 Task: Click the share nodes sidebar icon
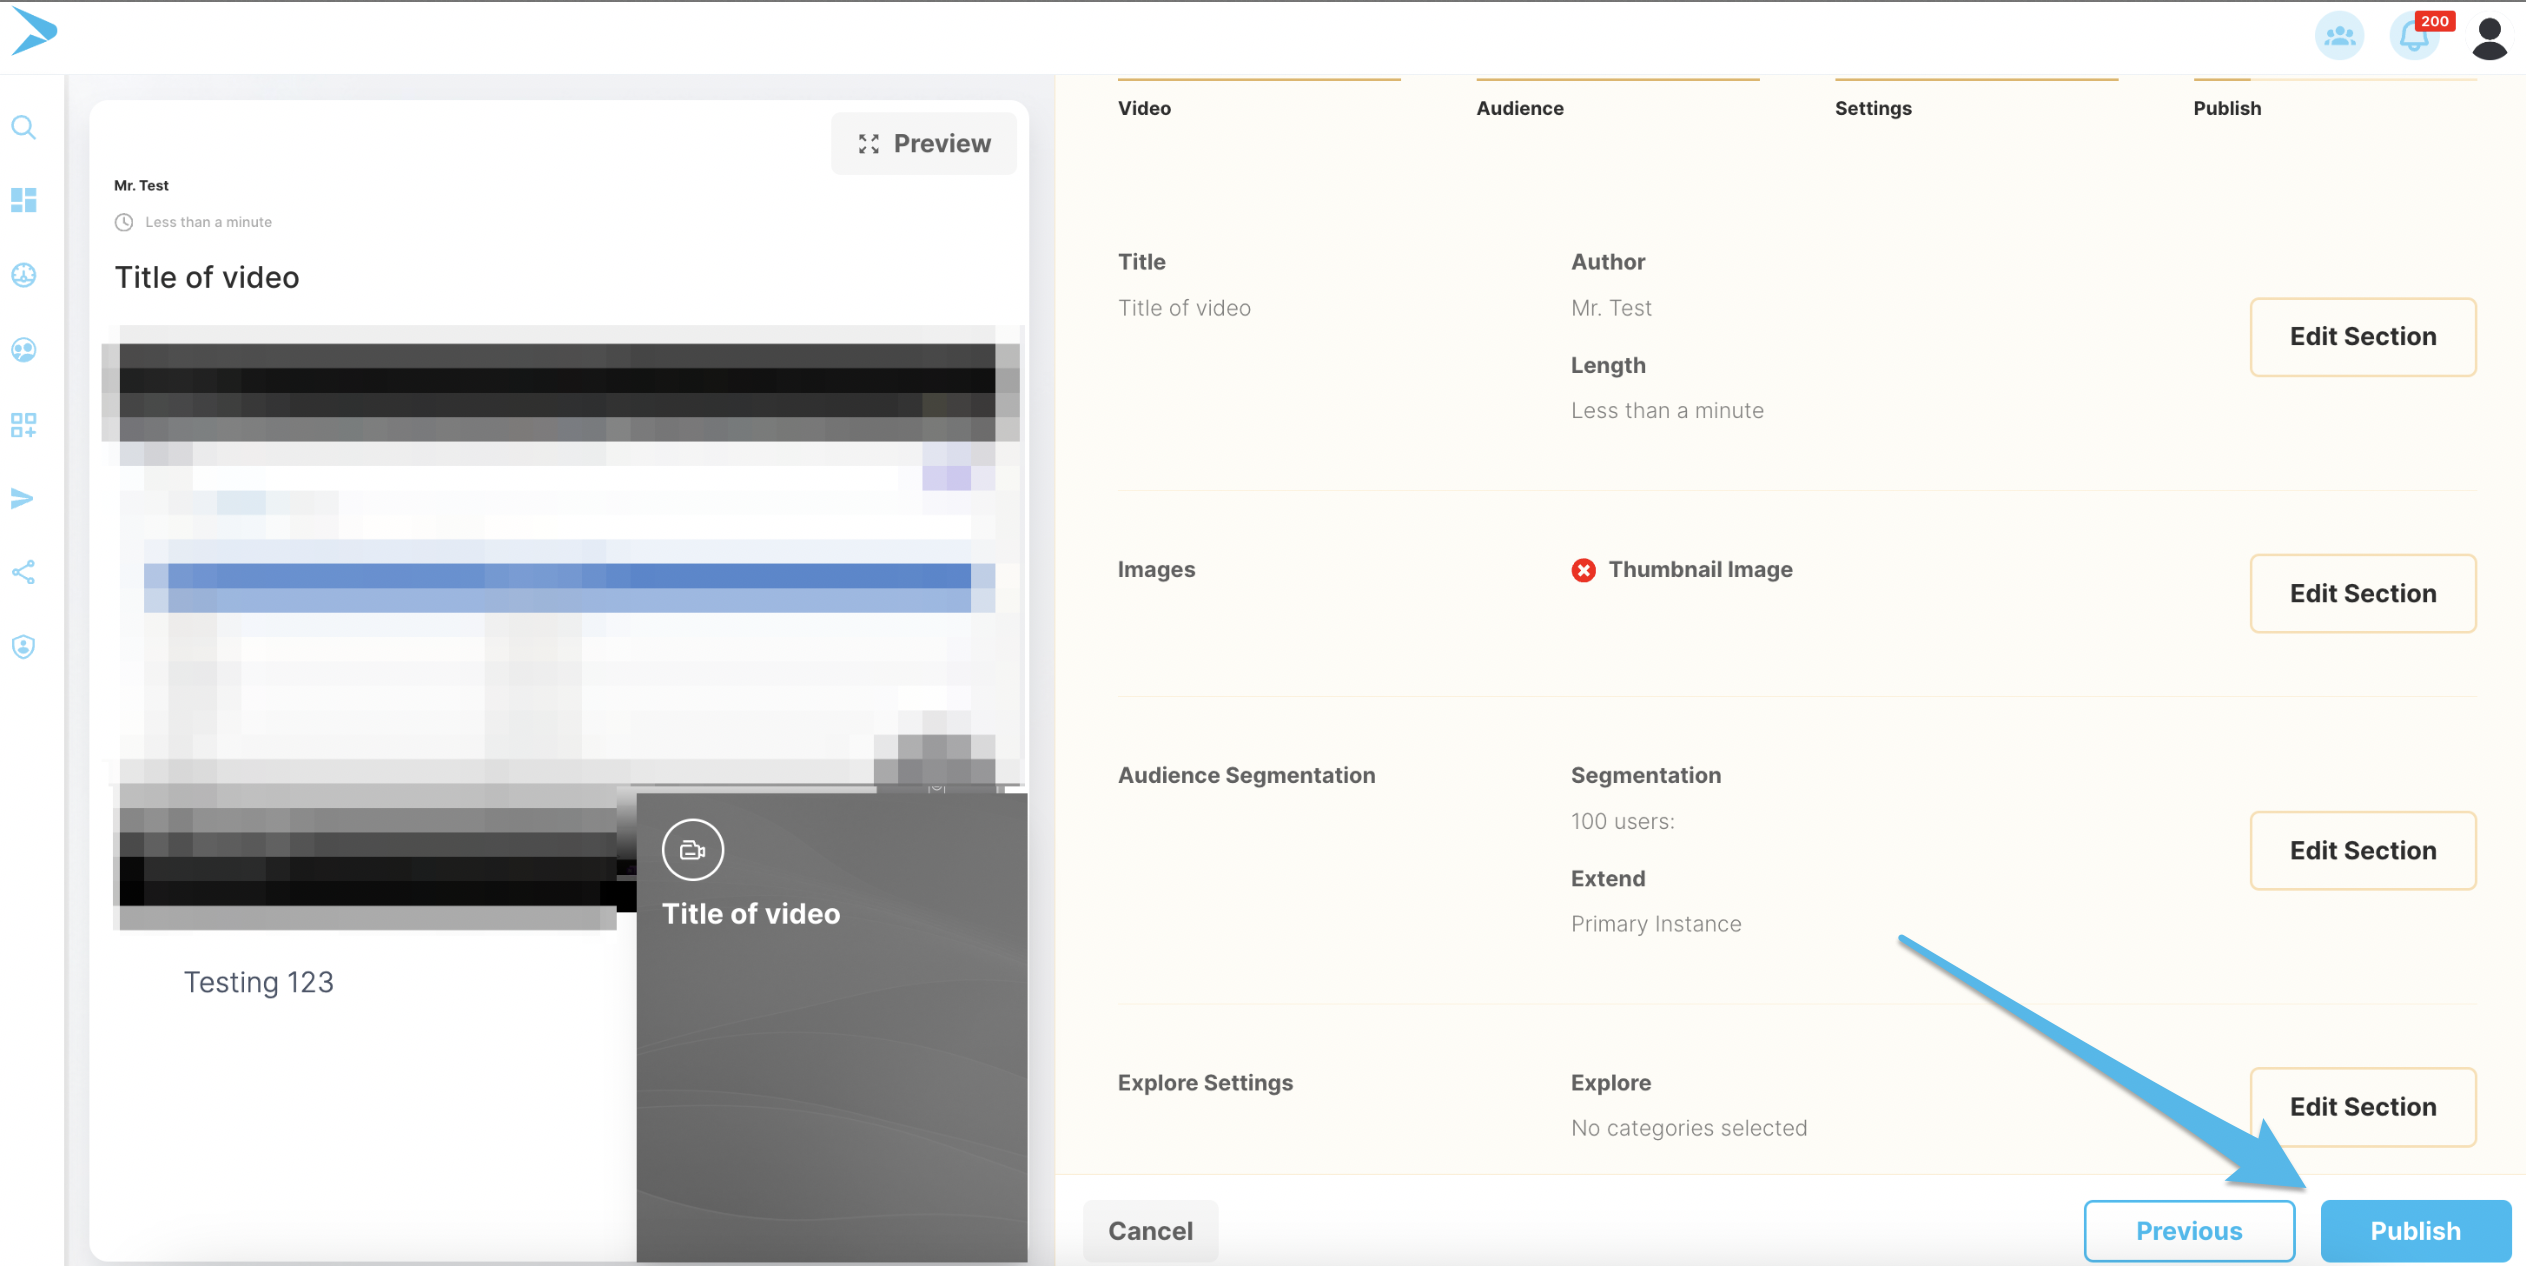pyautogui.click(x=24, y=572)
